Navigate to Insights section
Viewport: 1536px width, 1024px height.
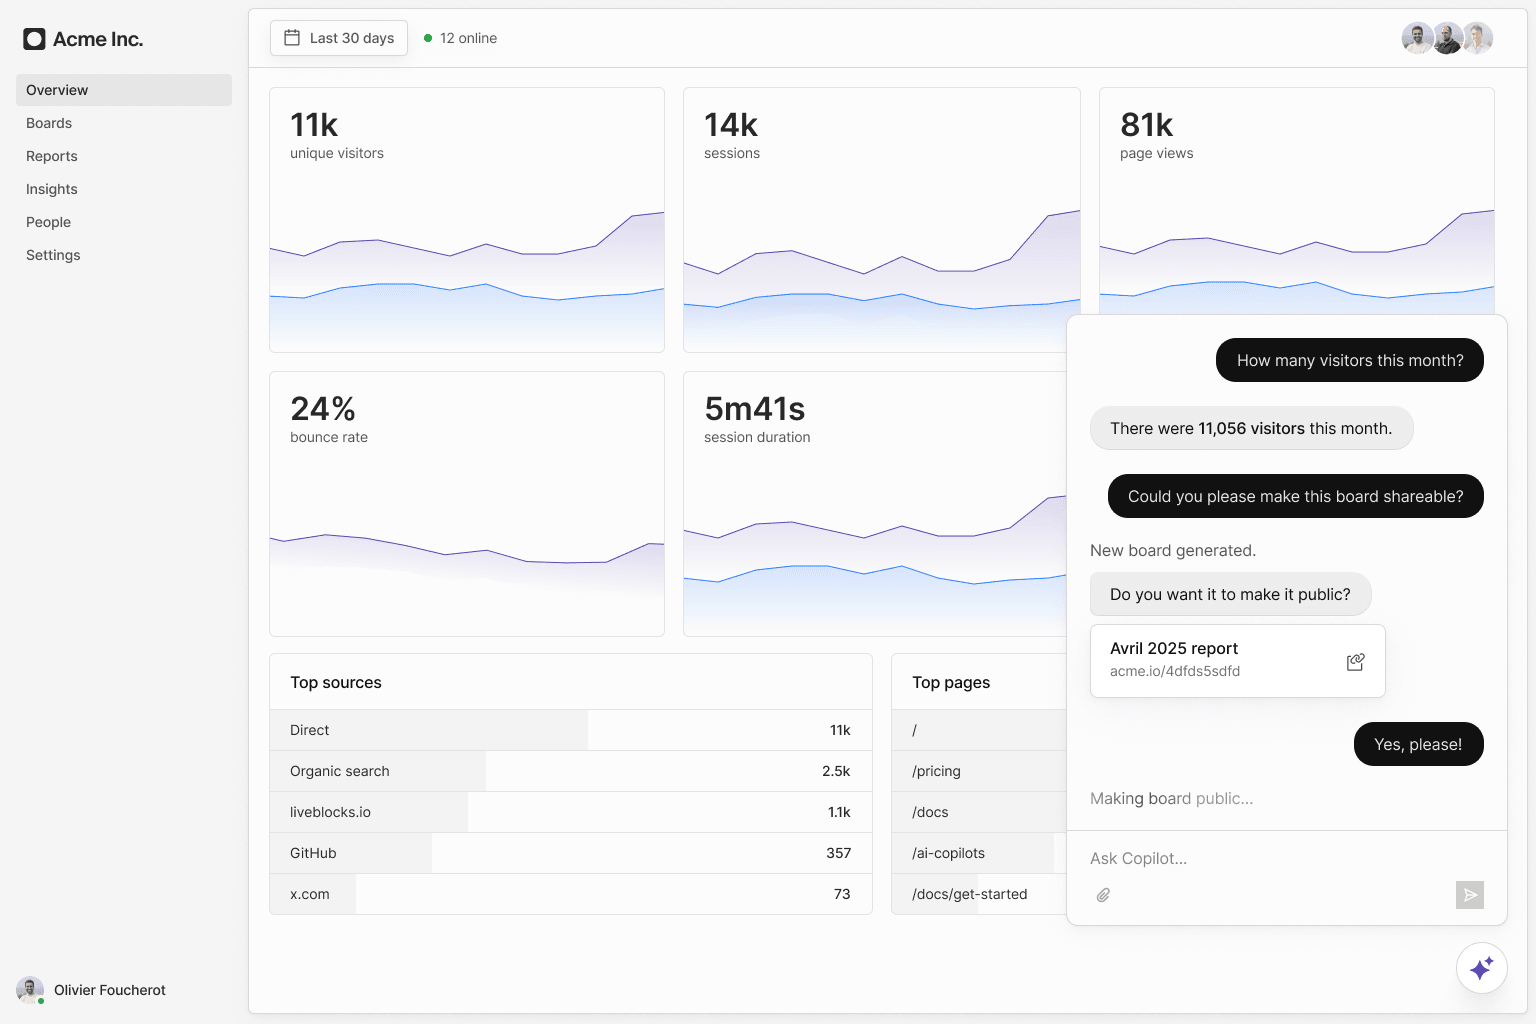tap(52, 189)
